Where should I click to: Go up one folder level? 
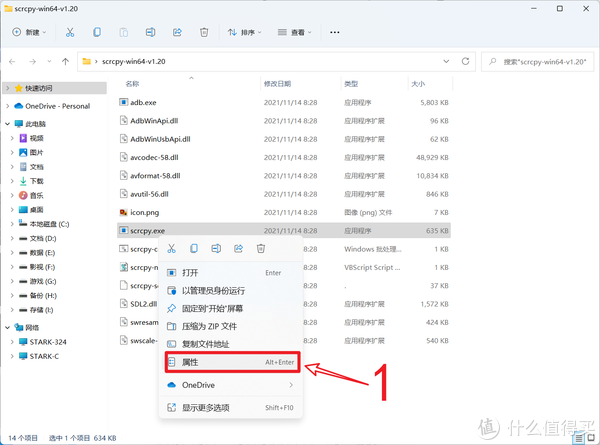click(65, 61)
